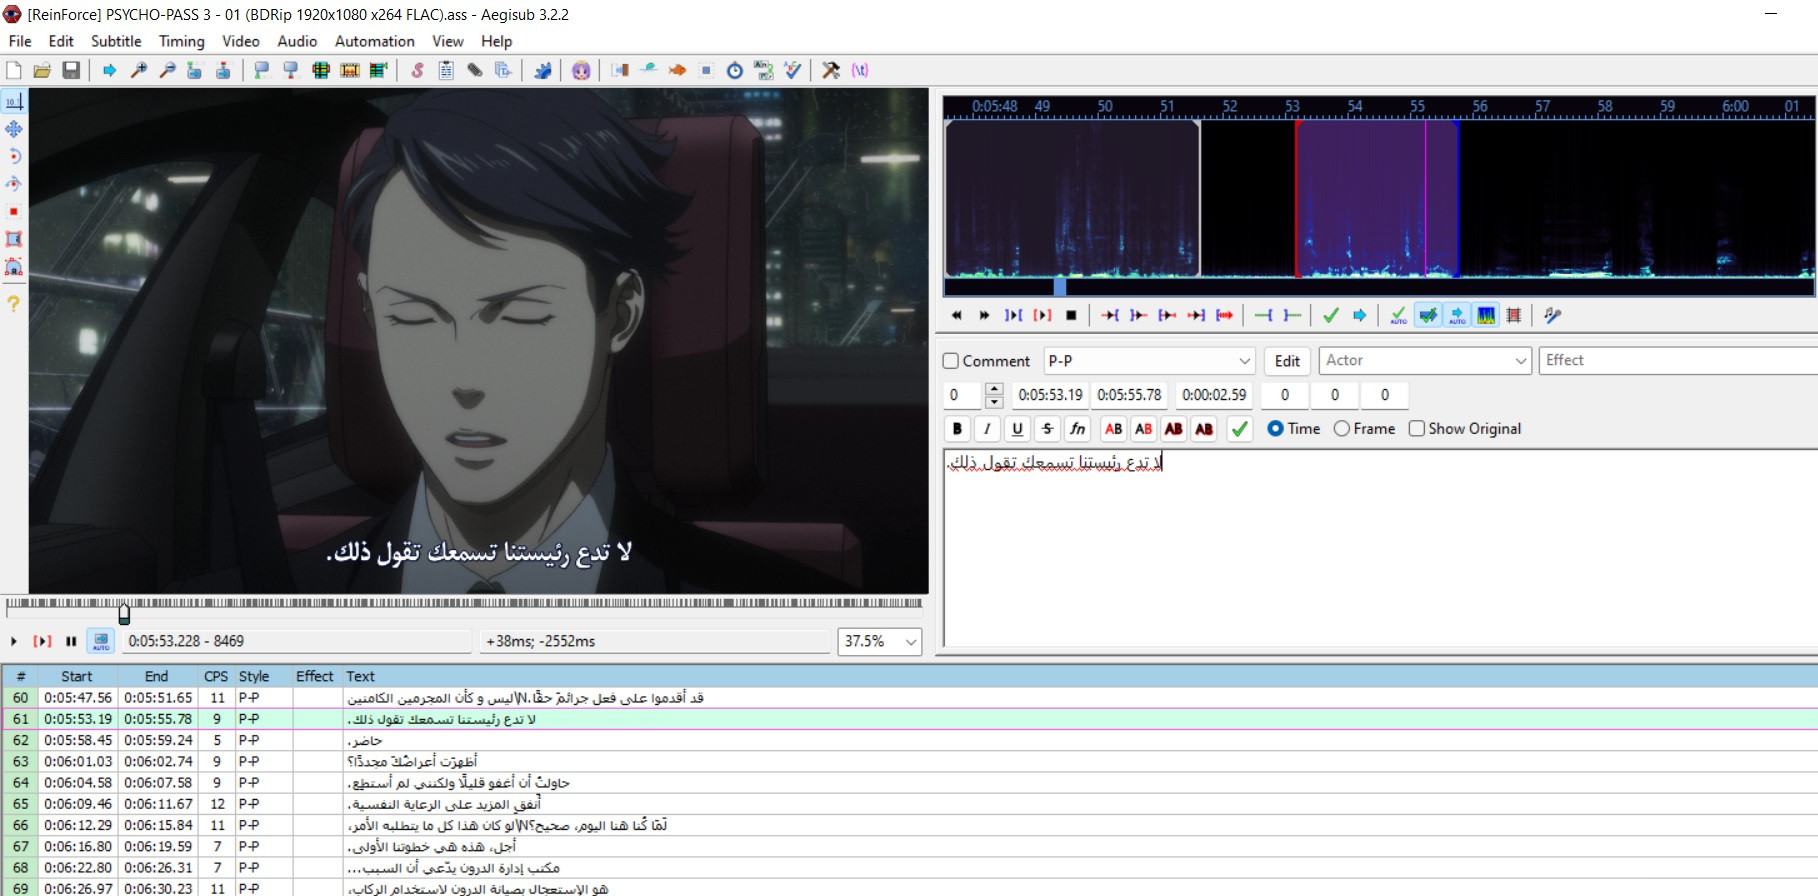The width and height of the screenshot is (1818, 896).
Task: Click the audio horizontal scrollbar thumb
Action: pyautogui.click(x=1059, y=288)
